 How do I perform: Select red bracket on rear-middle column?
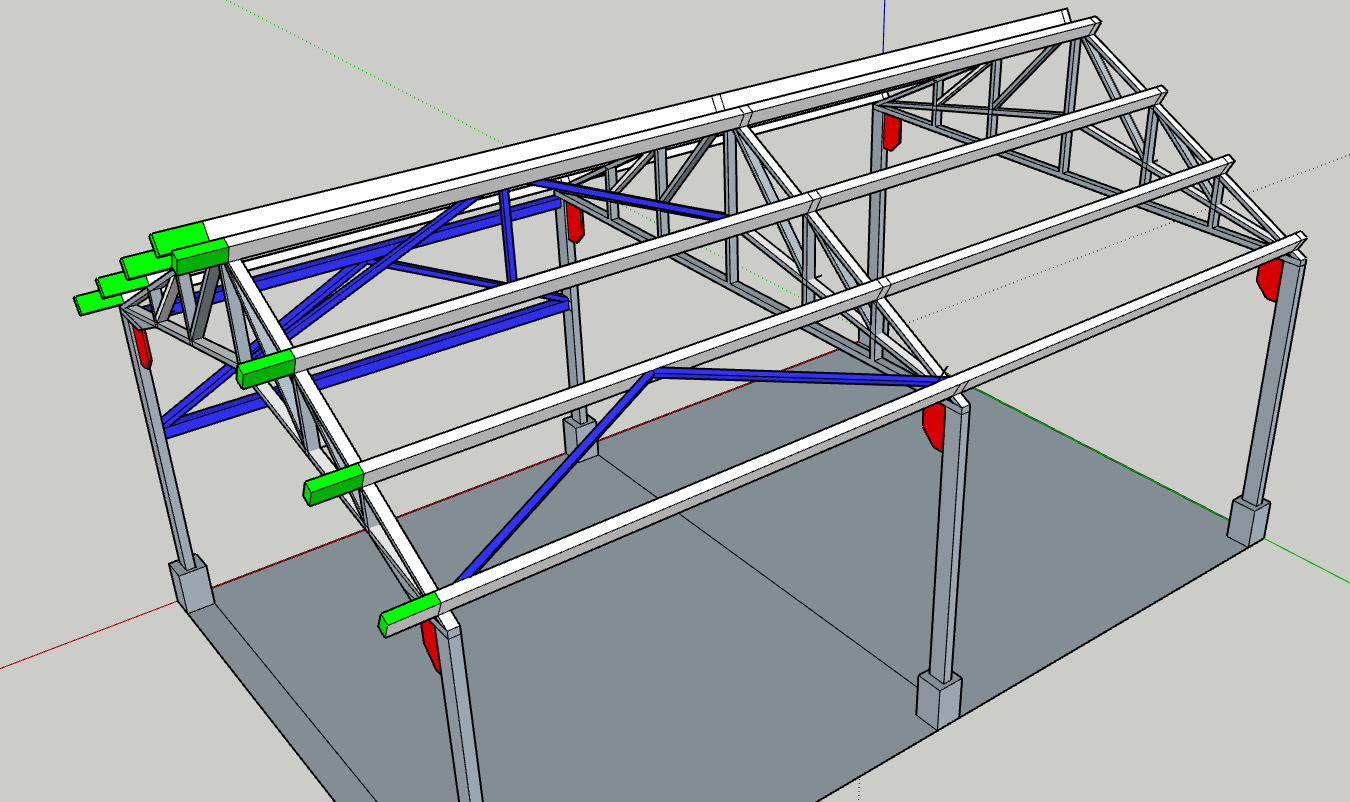pyautogui.click(x=574, y=221)
